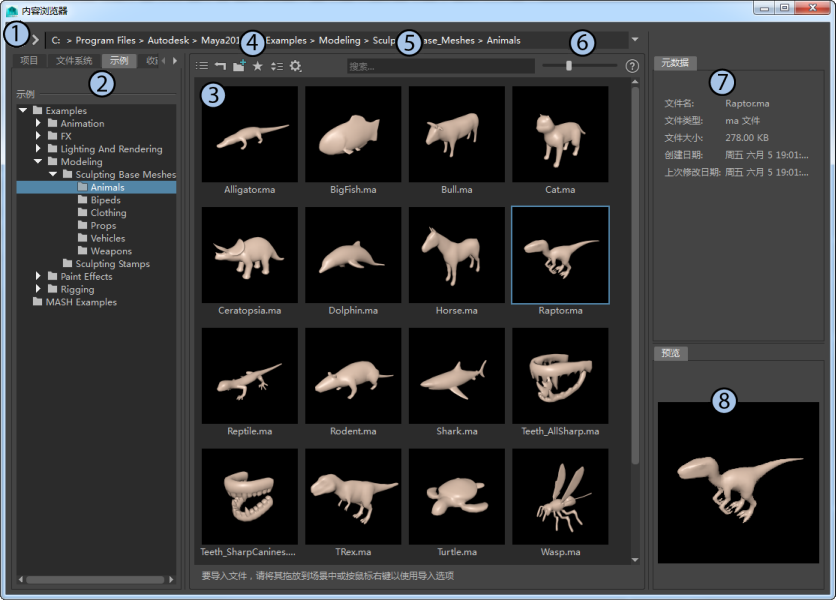Screen dimensions: 836x600
Task: Click the go-up-one-folder arrow icon
Action: (220, 66)
